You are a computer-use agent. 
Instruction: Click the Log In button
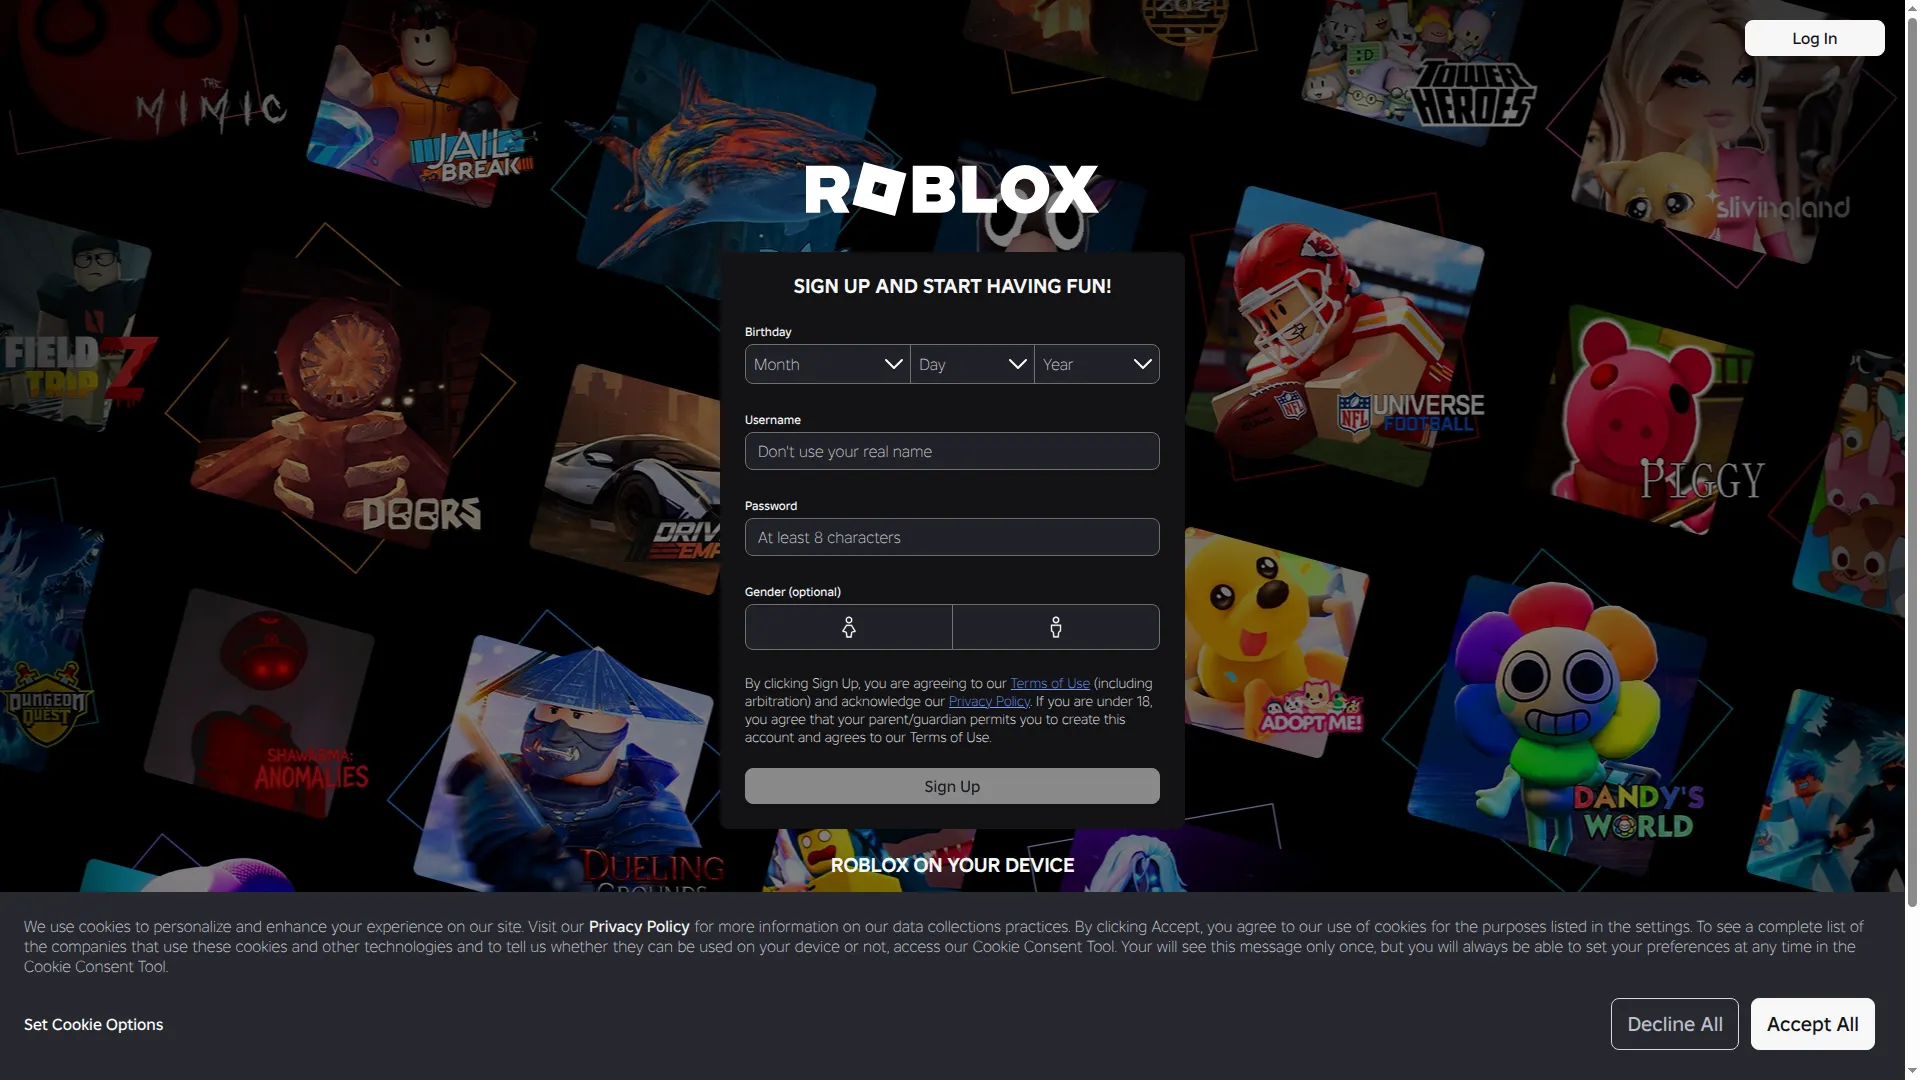[1814, 38]
